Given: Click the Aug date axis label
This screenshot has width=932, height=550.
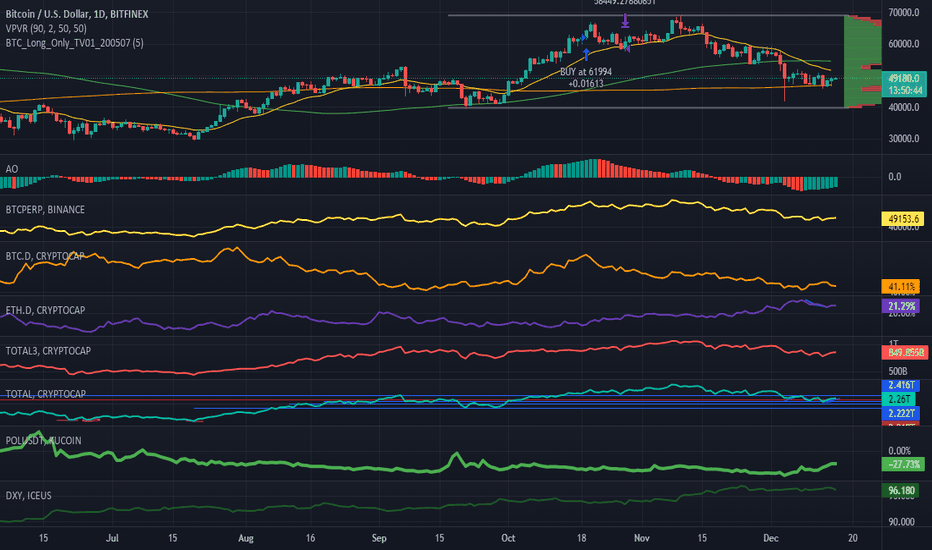Looking at the screenshot, I should (x=245, y=538).
